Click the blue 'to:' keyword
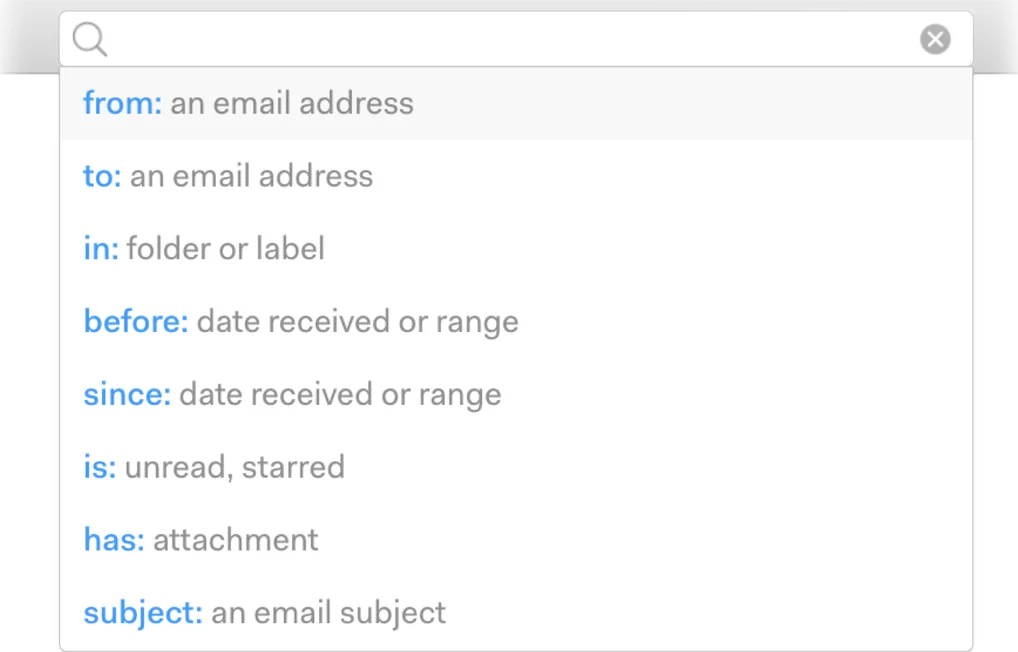This screenshot has width=1018, height=652. point(102,176)
